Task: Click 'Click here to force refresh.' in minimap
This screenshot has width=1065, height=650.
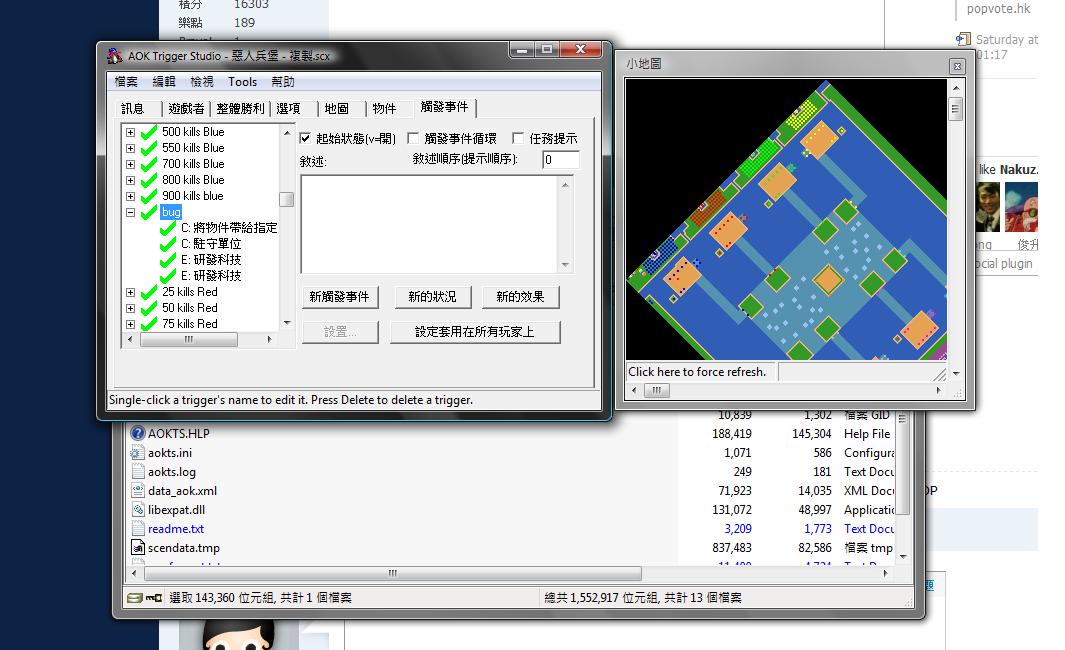Action: [698, 372]
